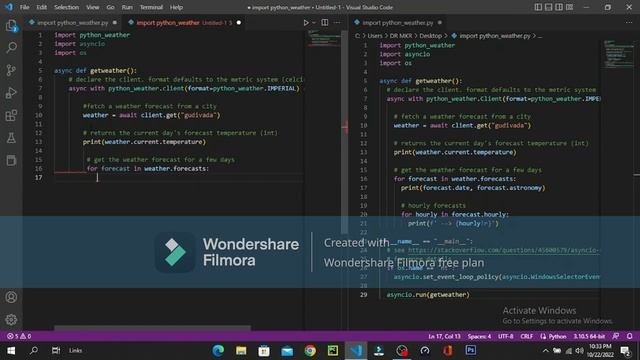Place cursor on line 17 in the left editor
This screenshot has height=360, width=640.
coord(180,178)
